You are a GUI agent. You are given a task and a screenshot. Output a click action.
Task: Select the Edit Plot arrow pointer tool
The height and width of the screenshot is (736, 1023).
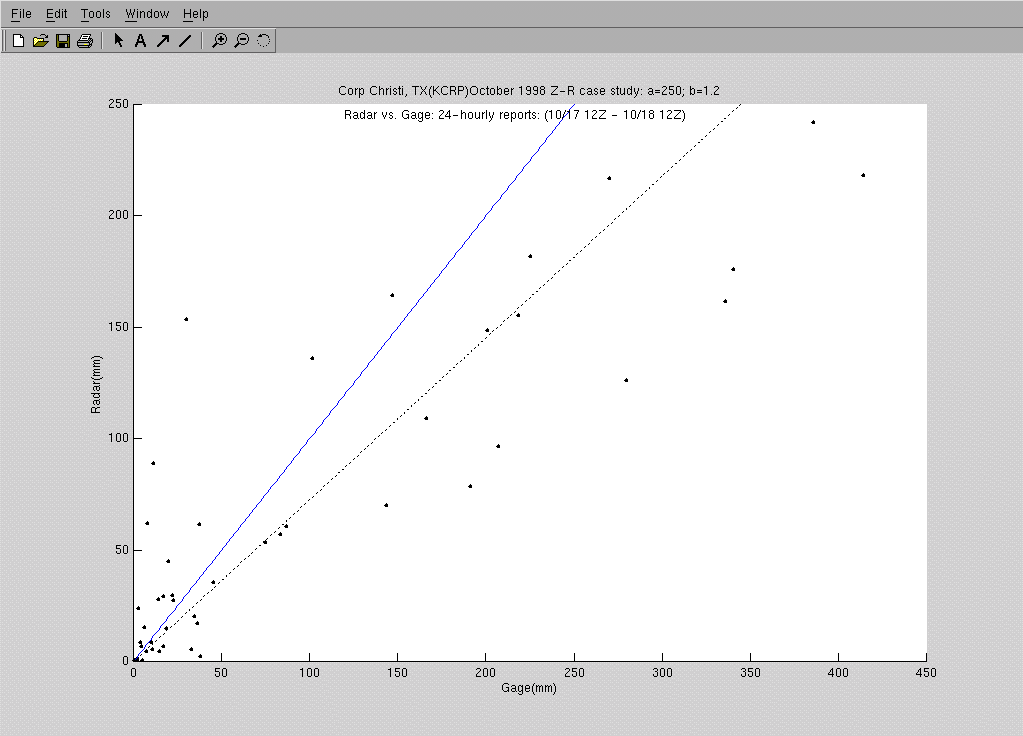118,40
